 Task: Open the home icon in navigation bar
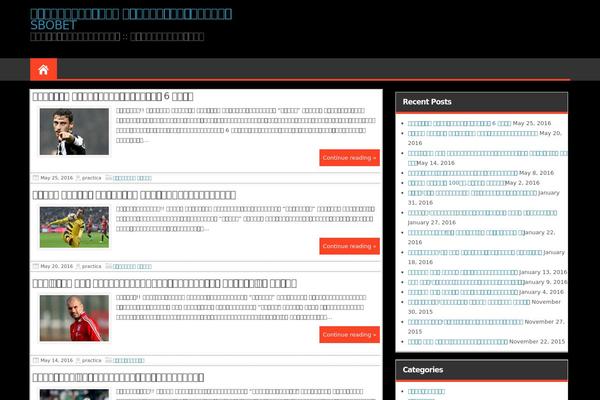(x=44, y=70)
